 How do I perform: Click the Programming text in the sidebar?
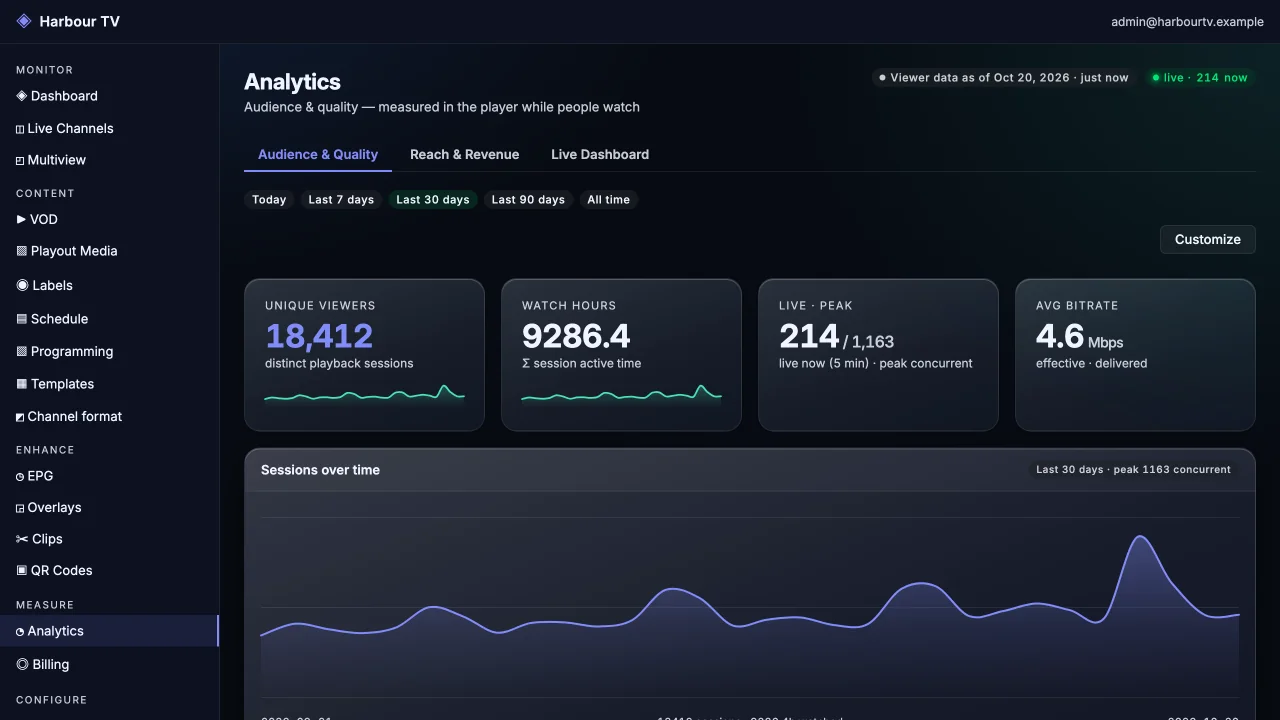[72, 352]
